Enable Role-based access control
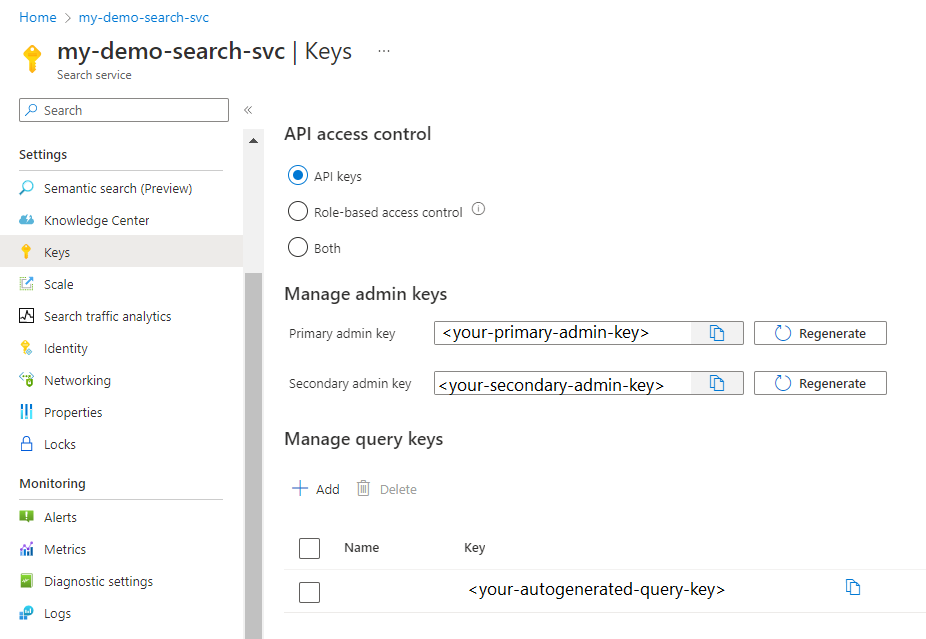 (x=297, y=211)
